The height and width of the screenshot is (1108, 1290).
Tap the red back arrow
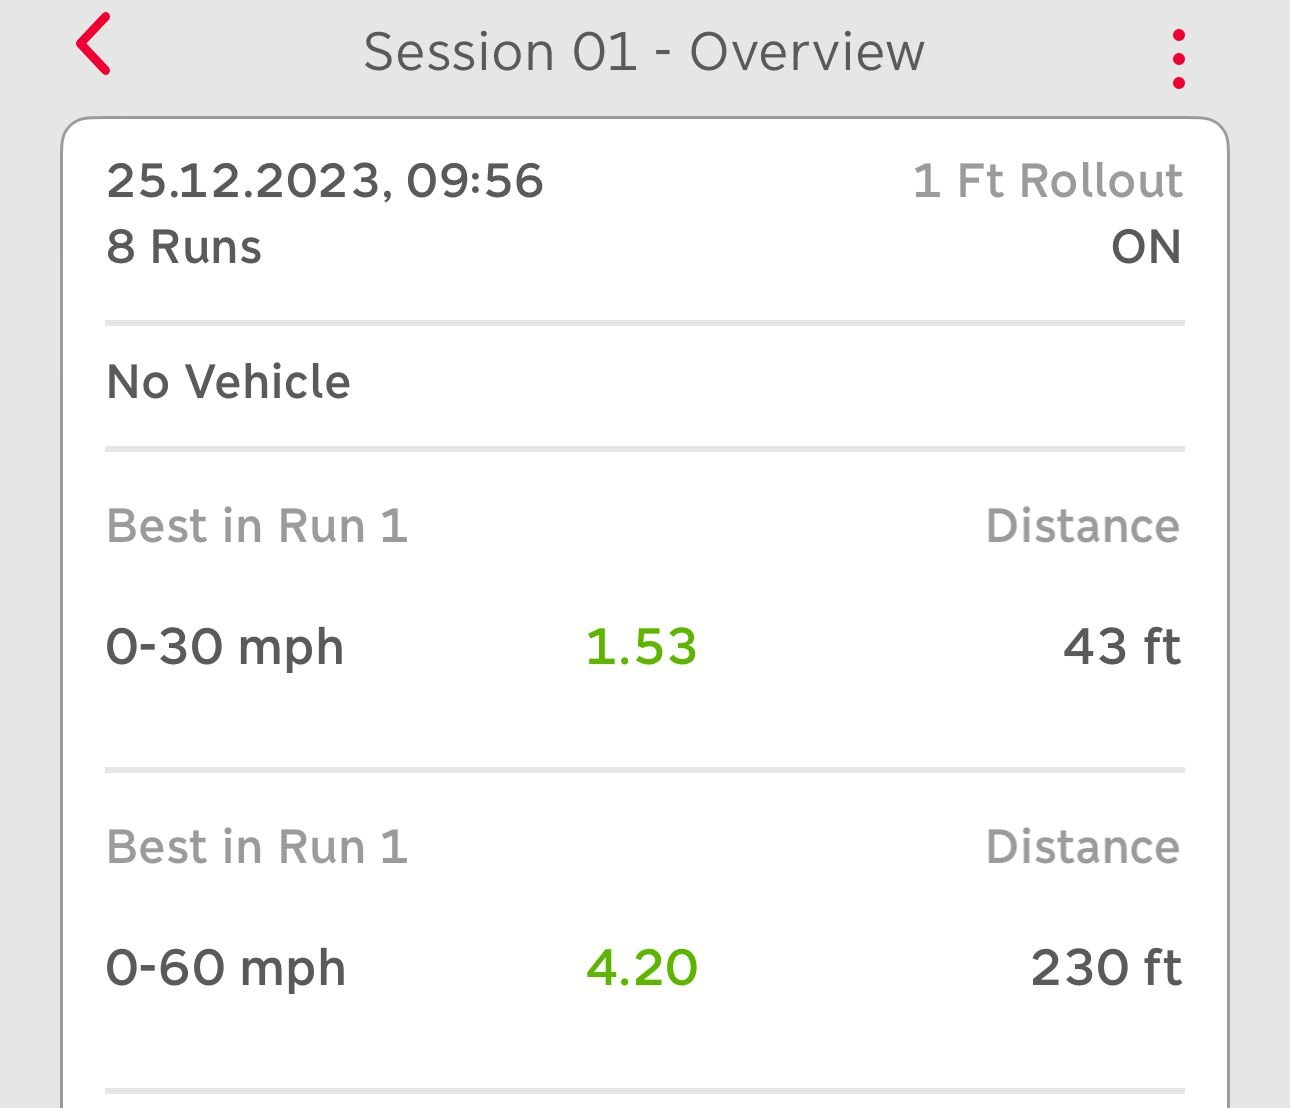click(93, 45)
